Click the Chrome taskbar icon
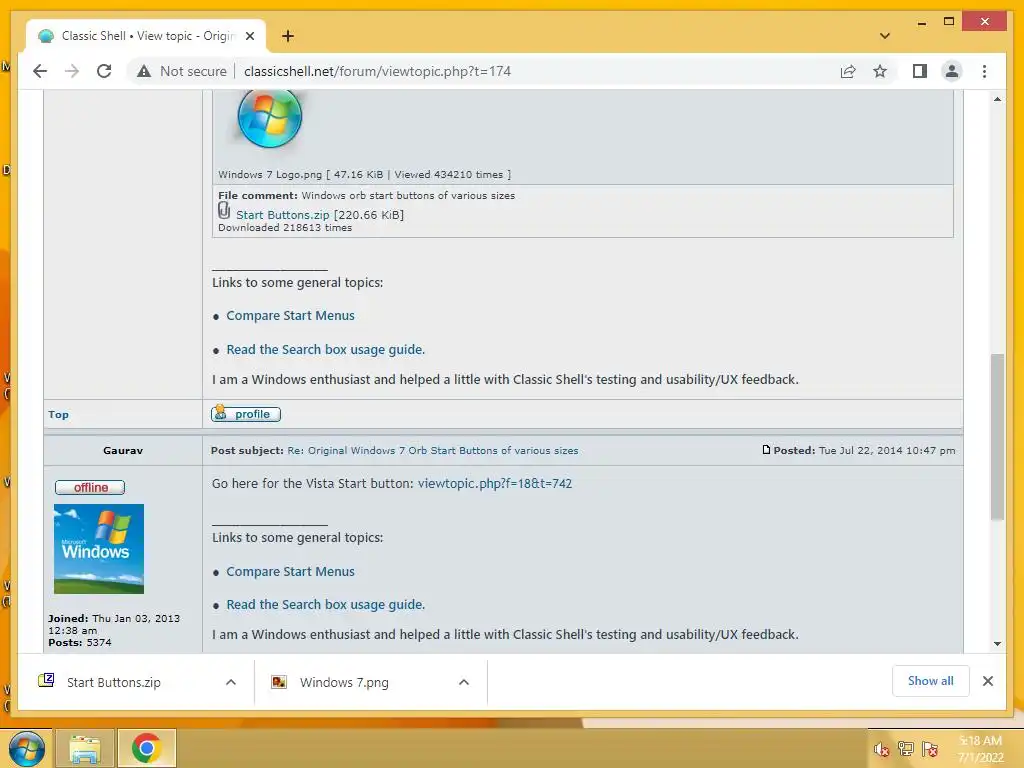The width and height of the screenshot is (1024, 768). (146, 748)
